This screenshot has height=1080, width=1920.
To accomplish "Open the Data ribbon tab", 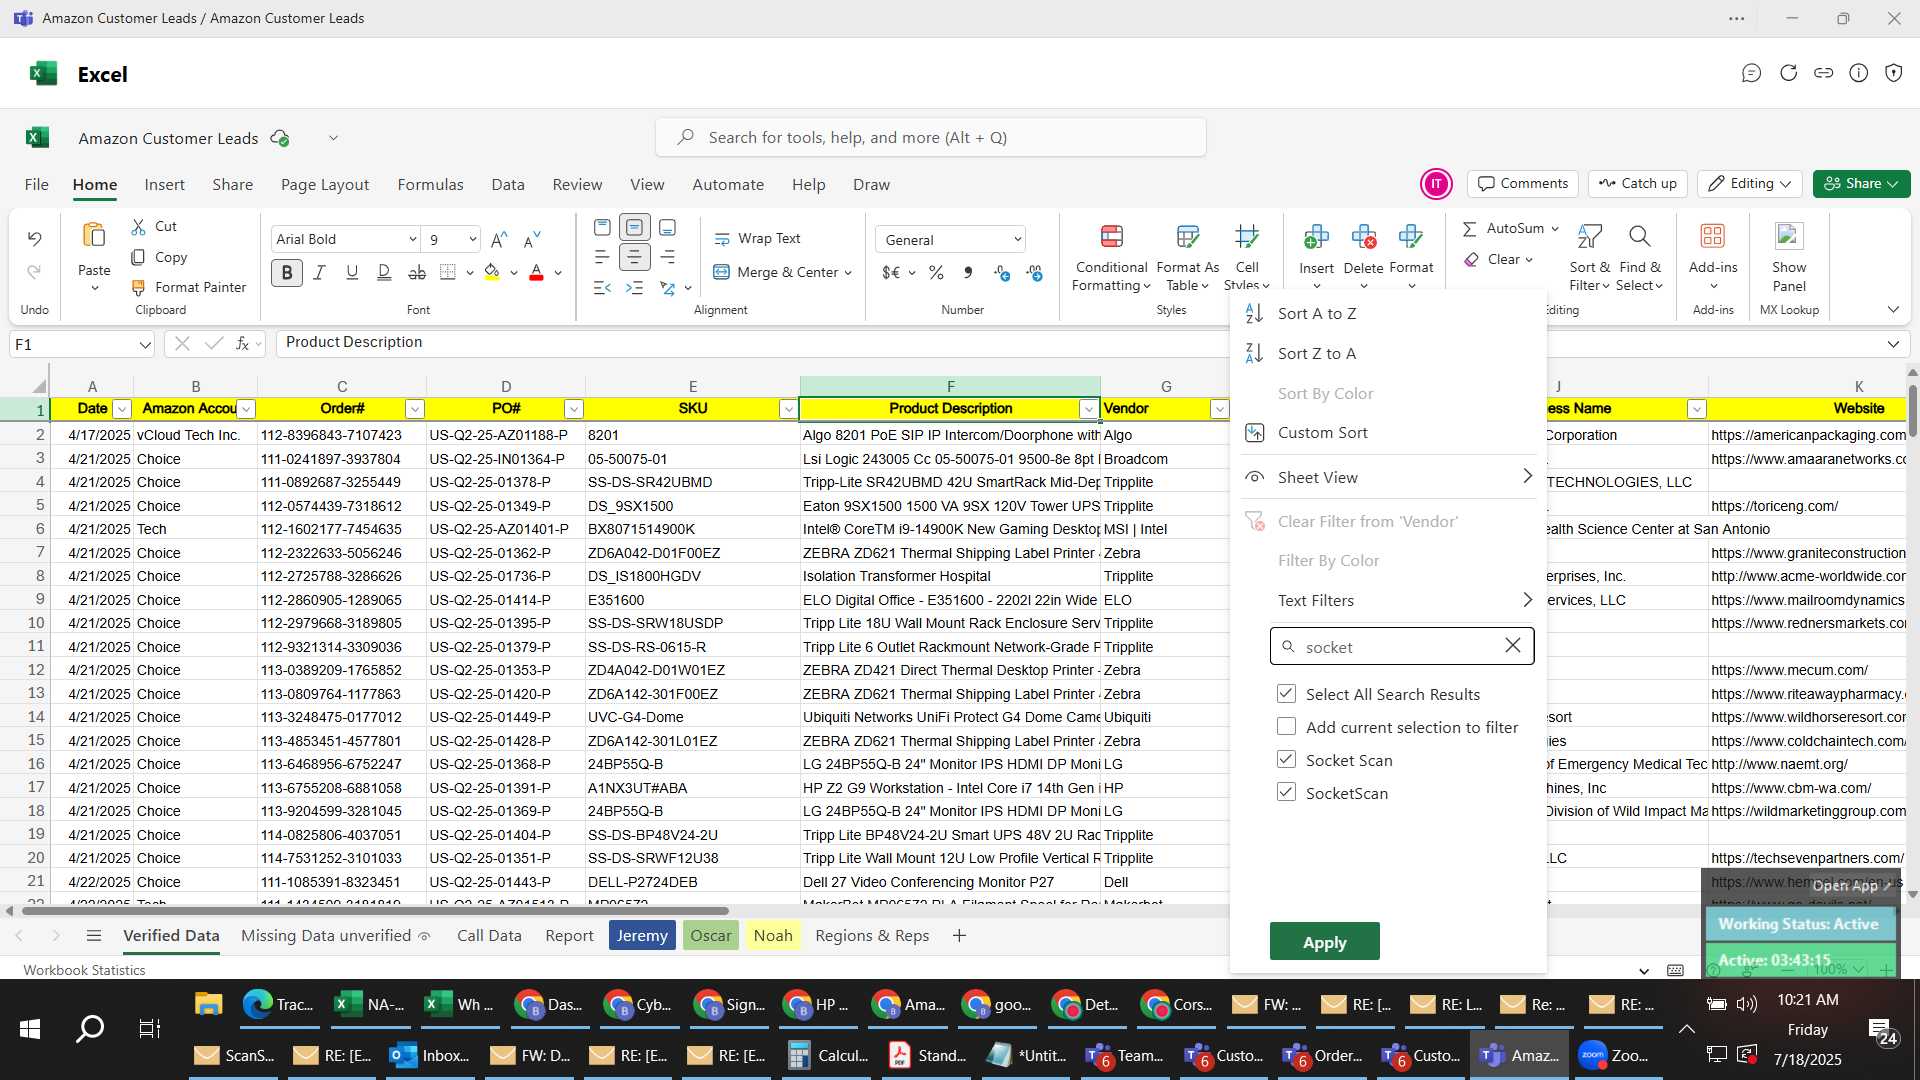I will pyautogui.click(x=508, y=184).
